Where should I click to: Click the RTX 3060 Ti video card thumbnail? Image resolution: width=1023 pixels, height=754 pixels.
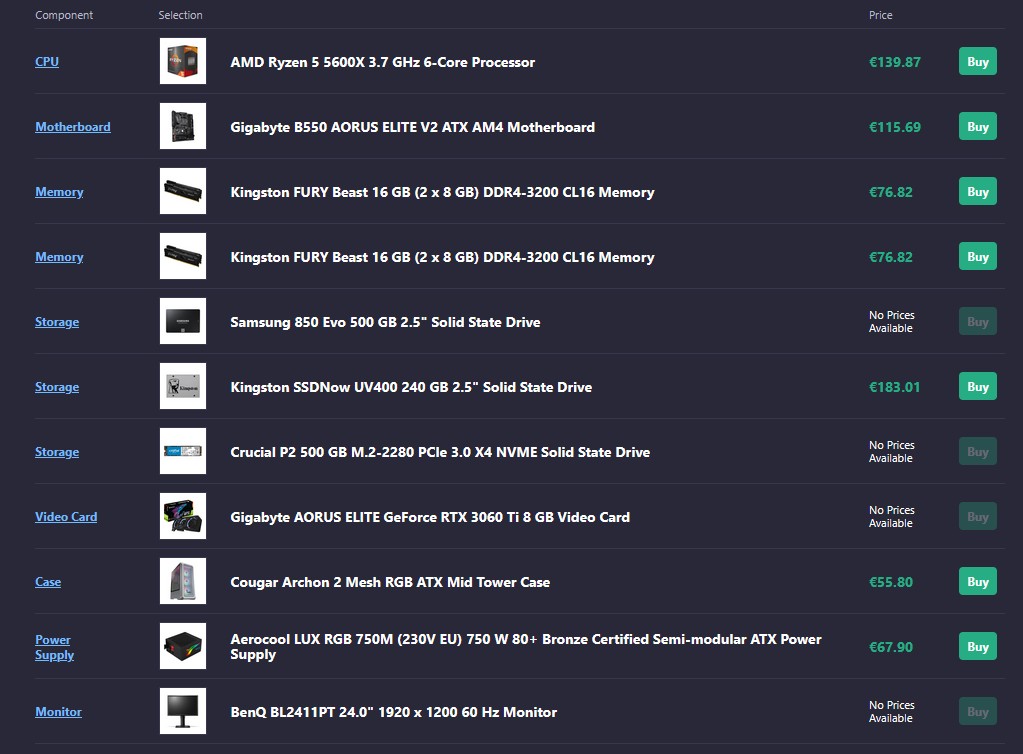pyautogui.click(x=183, y=516)
